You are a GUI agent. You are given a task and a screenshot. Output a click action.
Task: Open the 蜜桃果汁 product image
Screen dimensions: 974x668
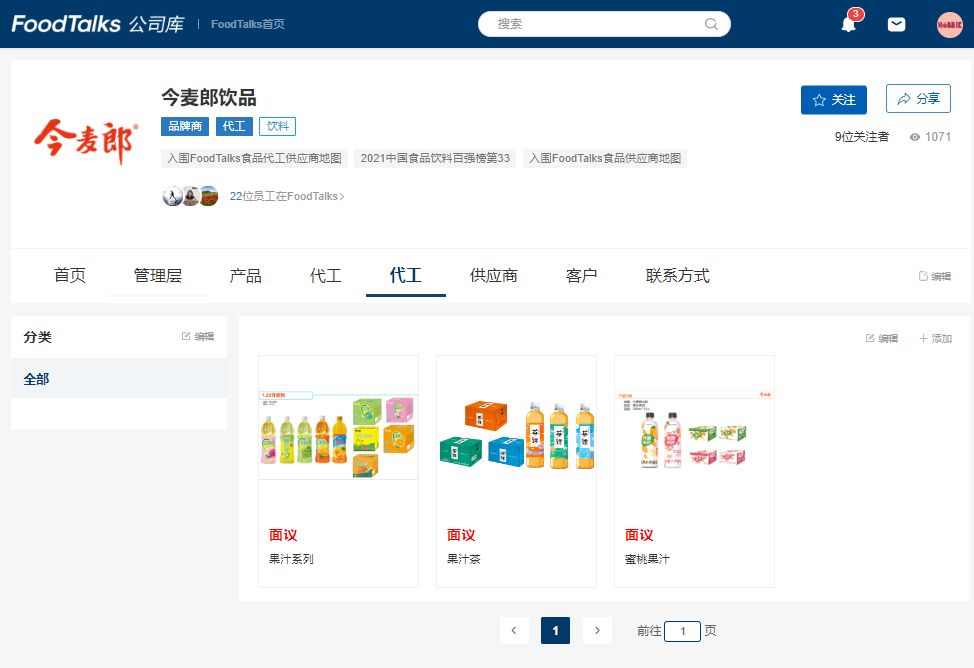coord(694,436)
